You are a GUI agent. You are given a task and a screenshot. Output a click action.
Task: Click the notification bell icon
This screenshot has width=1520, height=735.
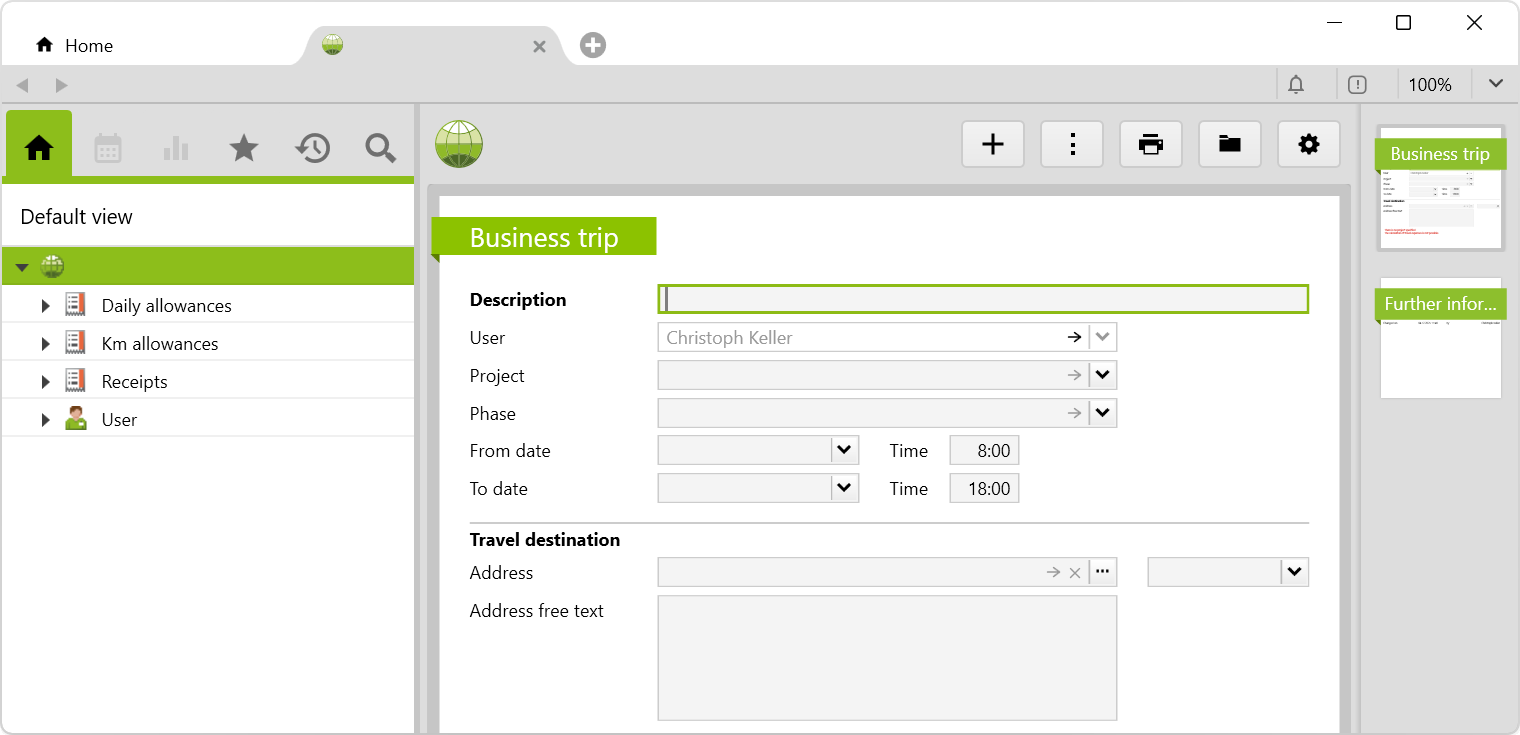[1296, 85]
